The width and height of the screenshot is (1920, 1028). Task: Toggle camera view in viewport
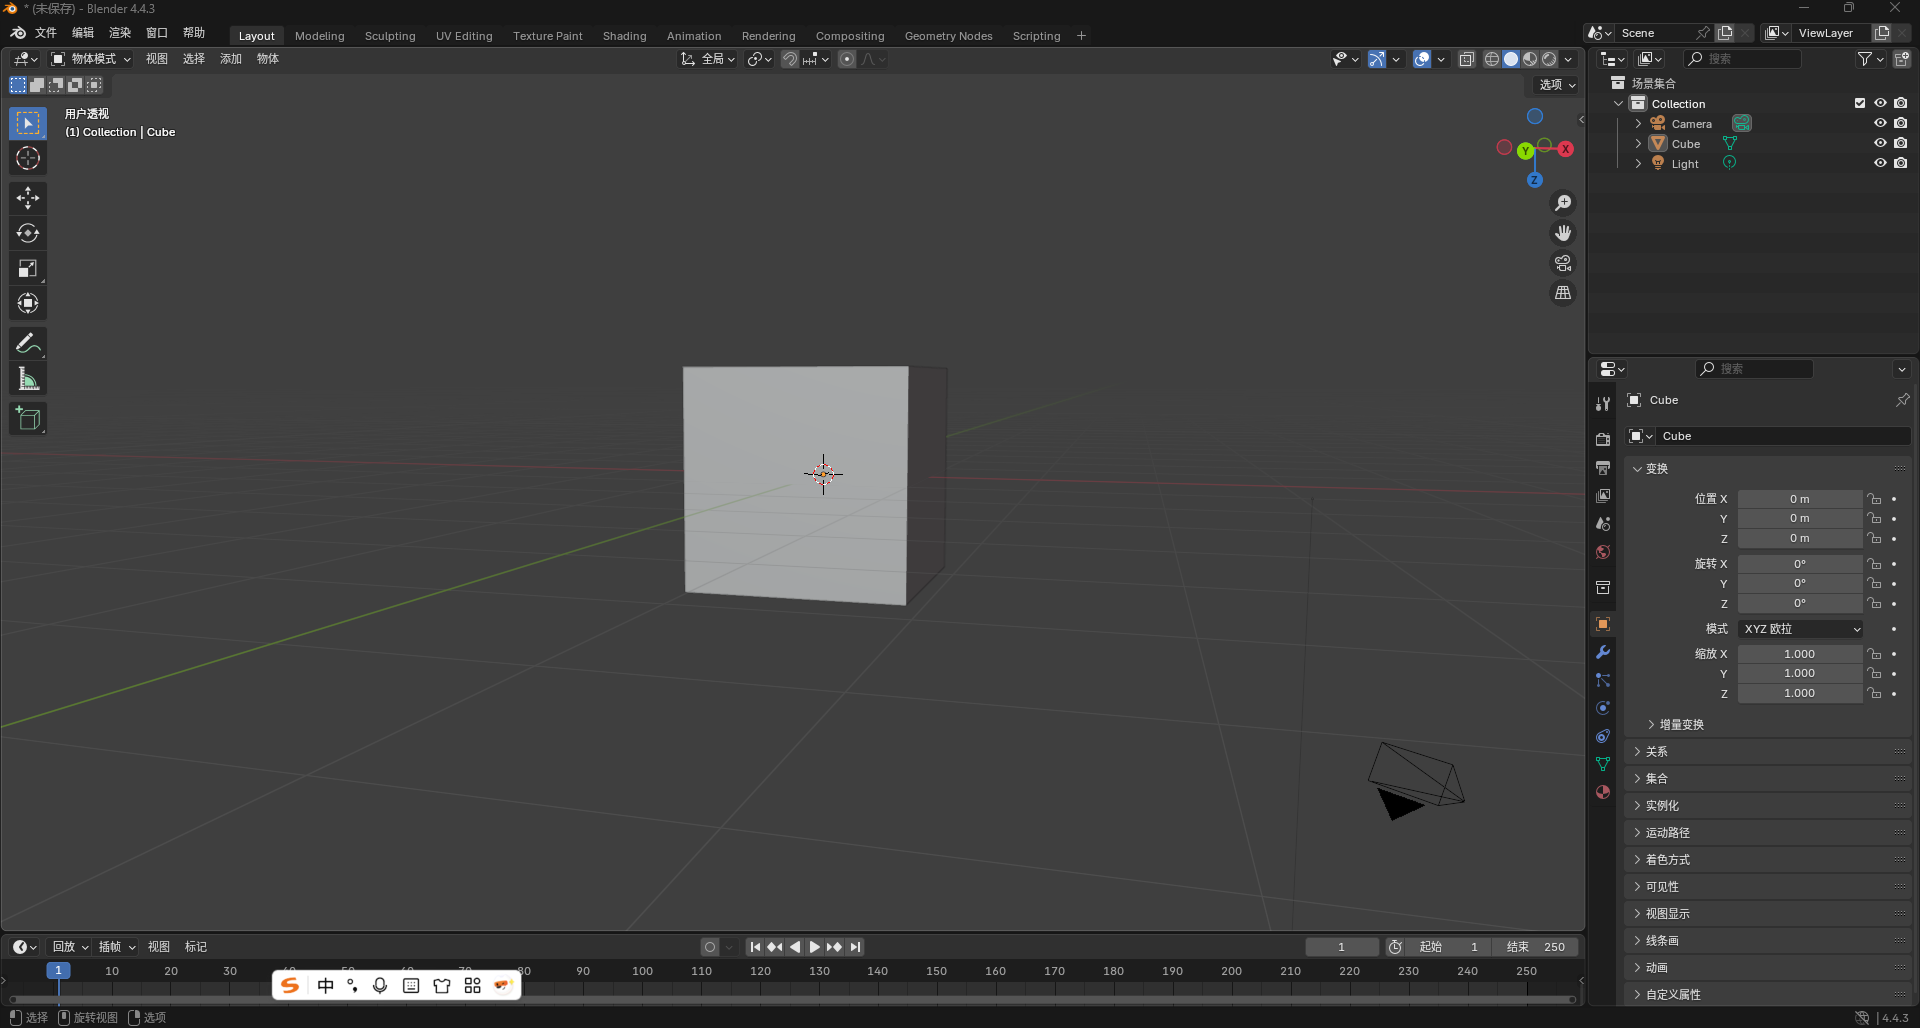pyautogui.click(x=1563, y=263)
